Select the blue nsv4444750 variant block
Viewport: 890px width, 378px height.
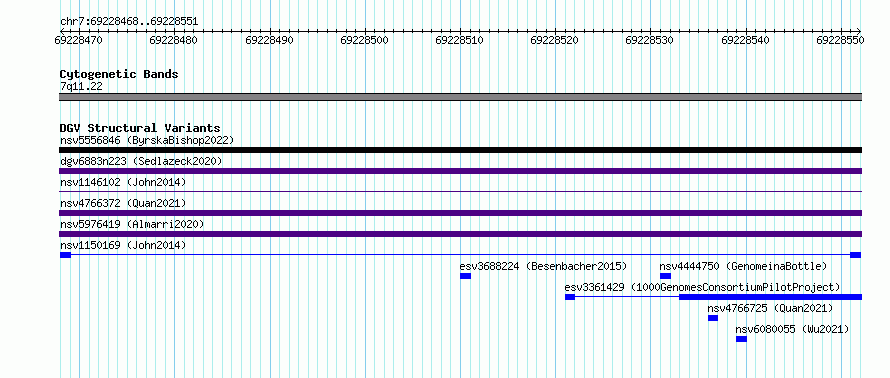[665, 276]
